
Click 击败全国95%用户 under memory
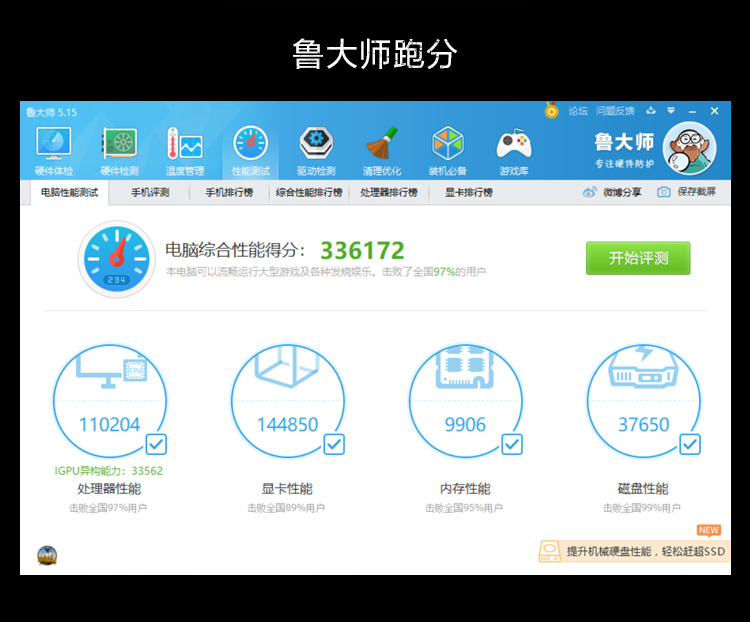464,508
